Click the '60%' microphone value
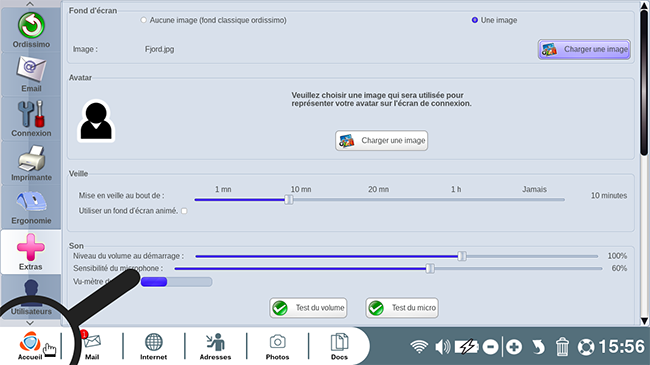This screenshot has height=365, width=650. point(619,268)
